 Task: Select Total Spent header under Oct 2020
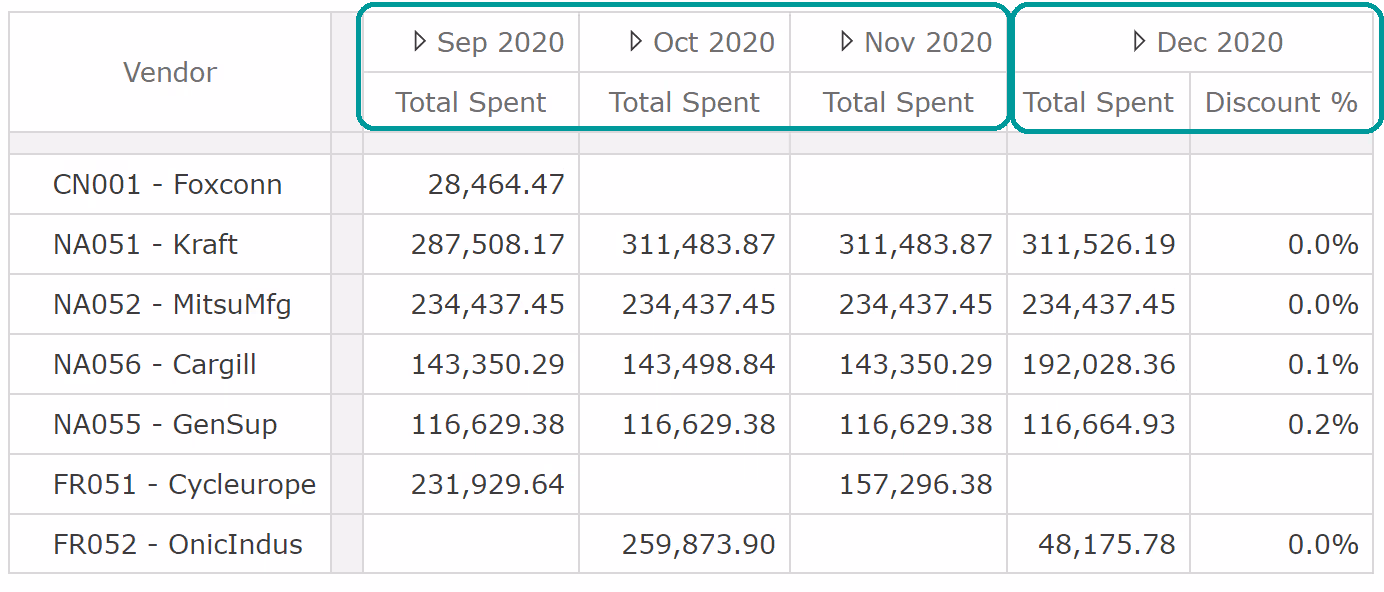coord(685,102)
